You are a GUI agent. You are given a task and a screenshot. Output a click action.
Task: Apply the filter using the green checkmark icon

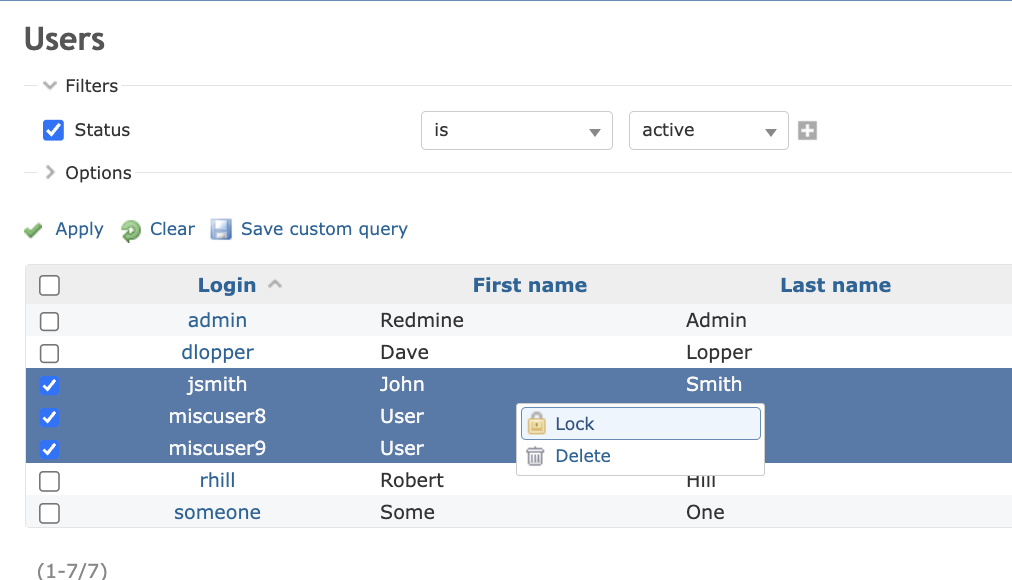(x=33, y=229)
